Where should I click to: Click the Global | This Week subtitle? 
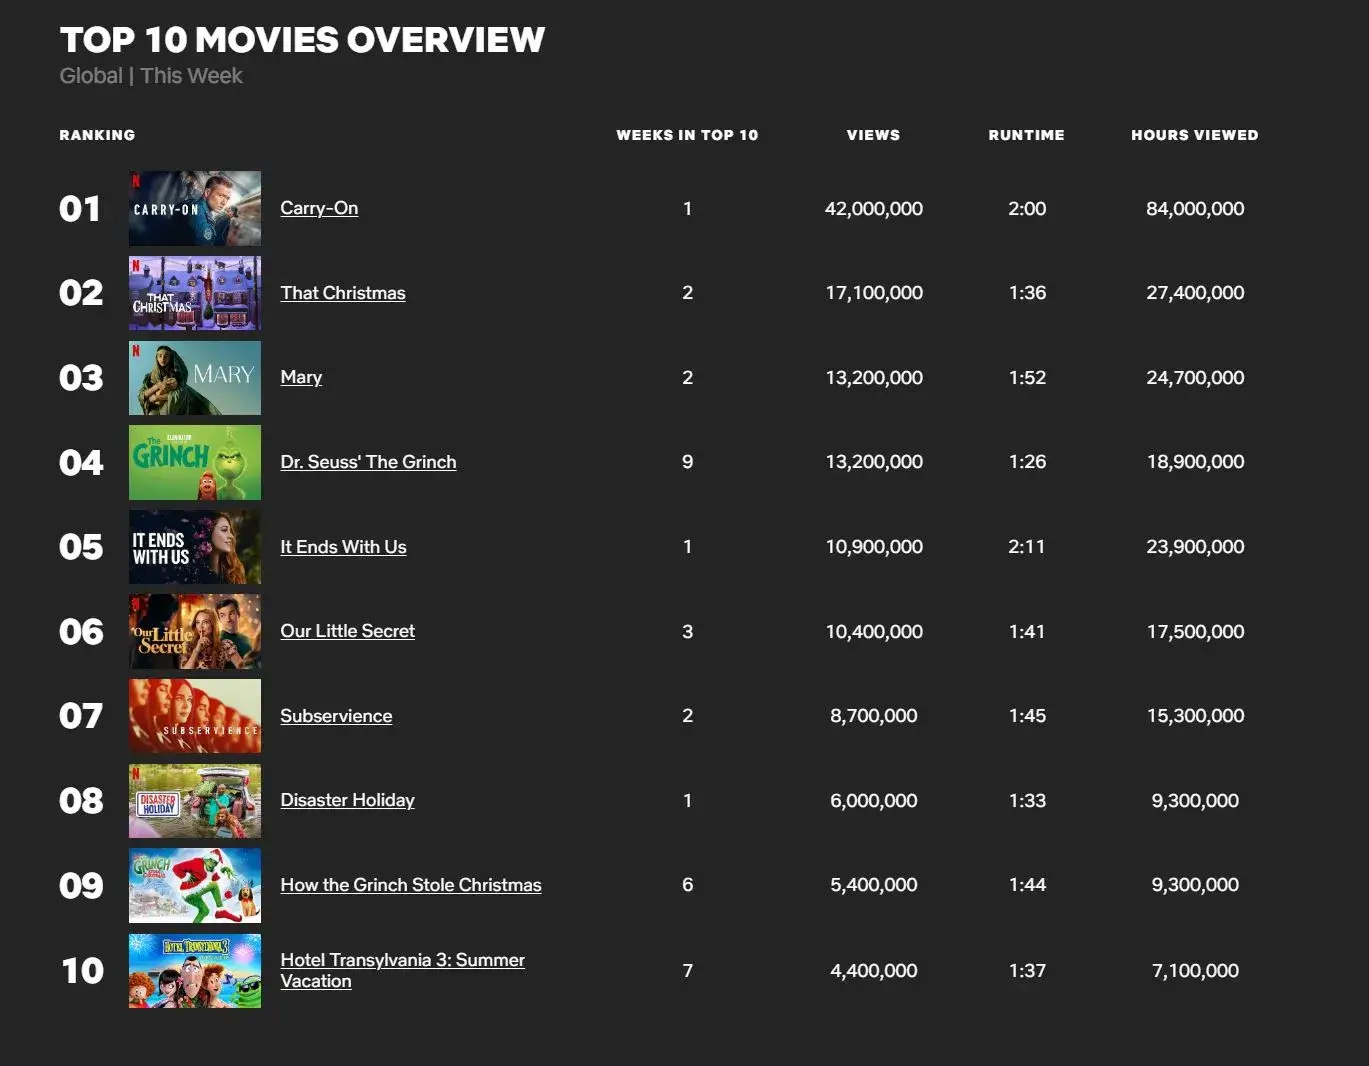point(151,76)
